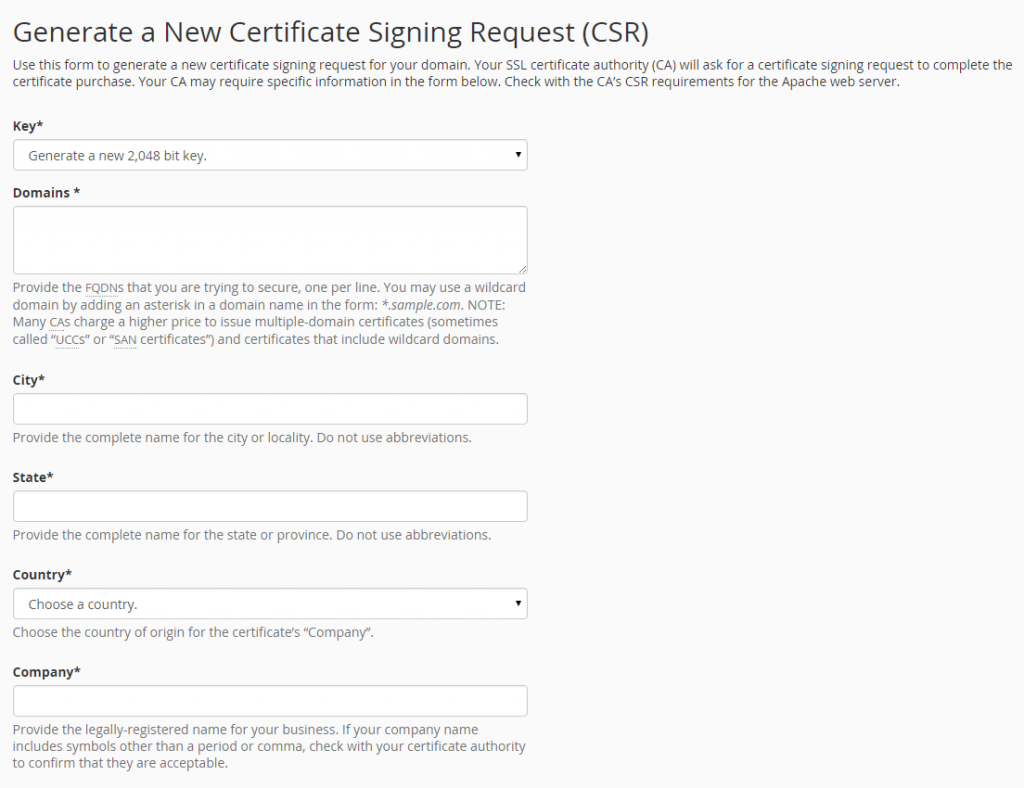Click the "Country*" field label

tap(41, 574)
